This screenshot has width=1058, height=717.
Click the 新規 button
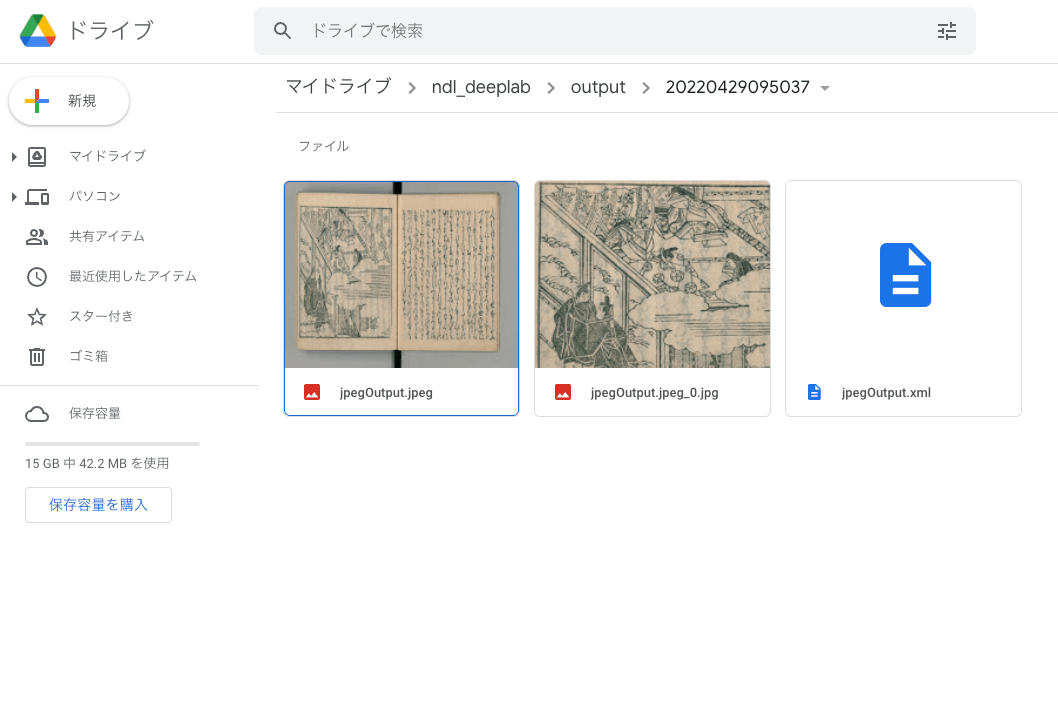tap(69, 101)
